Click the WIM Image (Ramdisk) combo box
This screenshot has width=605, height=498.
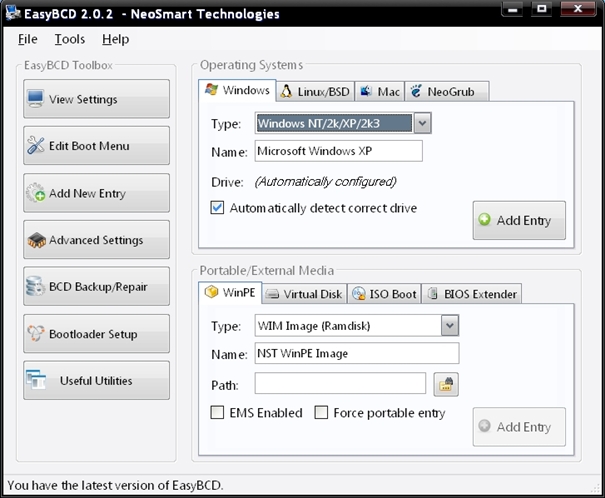[357, 326]
